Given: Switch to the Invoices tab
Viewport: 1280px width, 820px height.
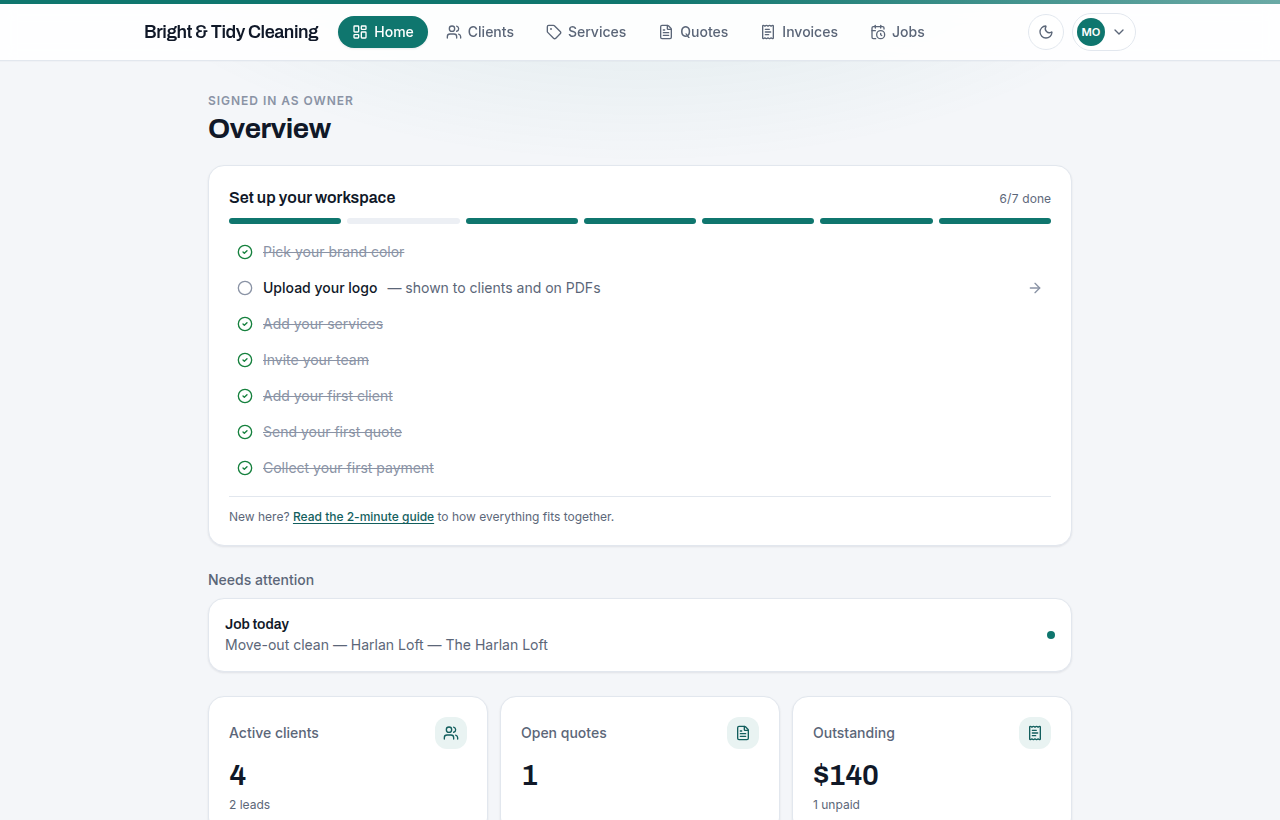Looking at the screenshot, I should point(799,32).
